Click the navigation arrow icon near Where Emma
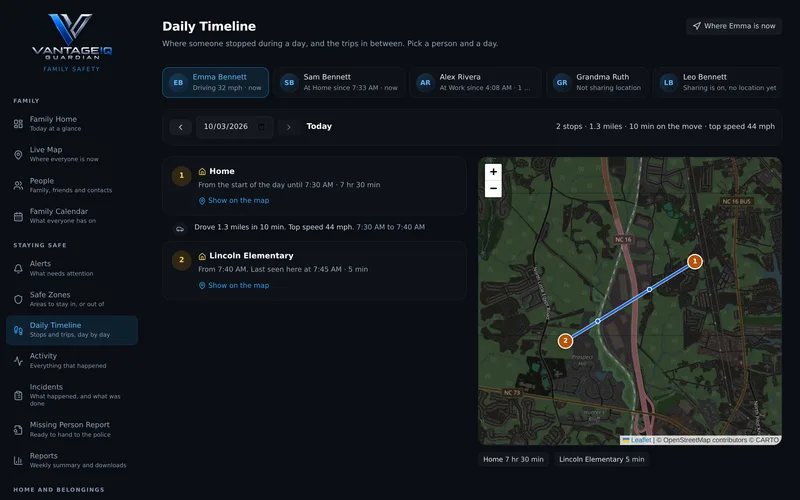The image size is (800, 500). pyautogui.click(x=696, y=26)
